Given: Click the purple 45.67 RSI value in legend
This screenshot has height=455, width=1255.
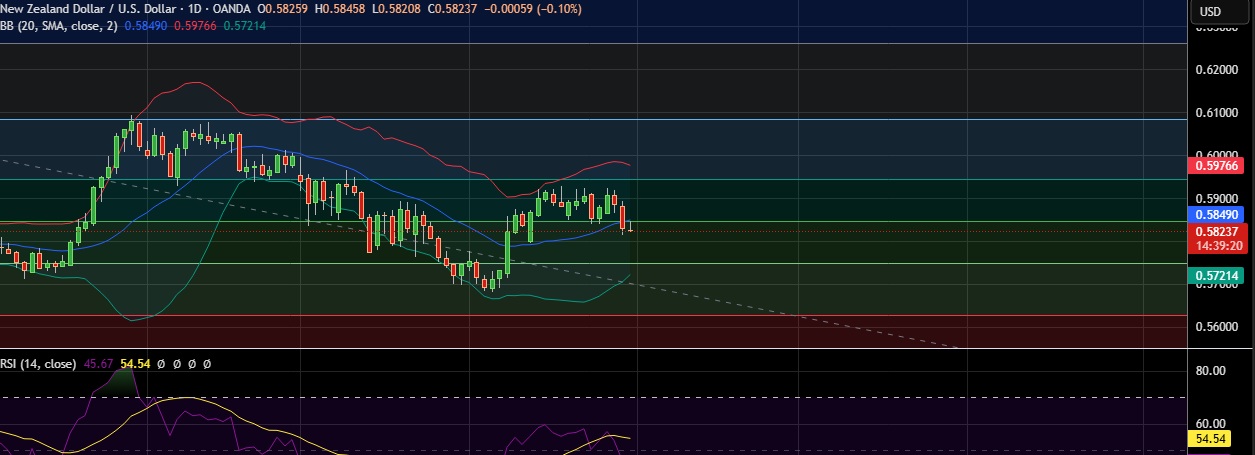Looking at the screenshot, I should (x=98, y=364).
